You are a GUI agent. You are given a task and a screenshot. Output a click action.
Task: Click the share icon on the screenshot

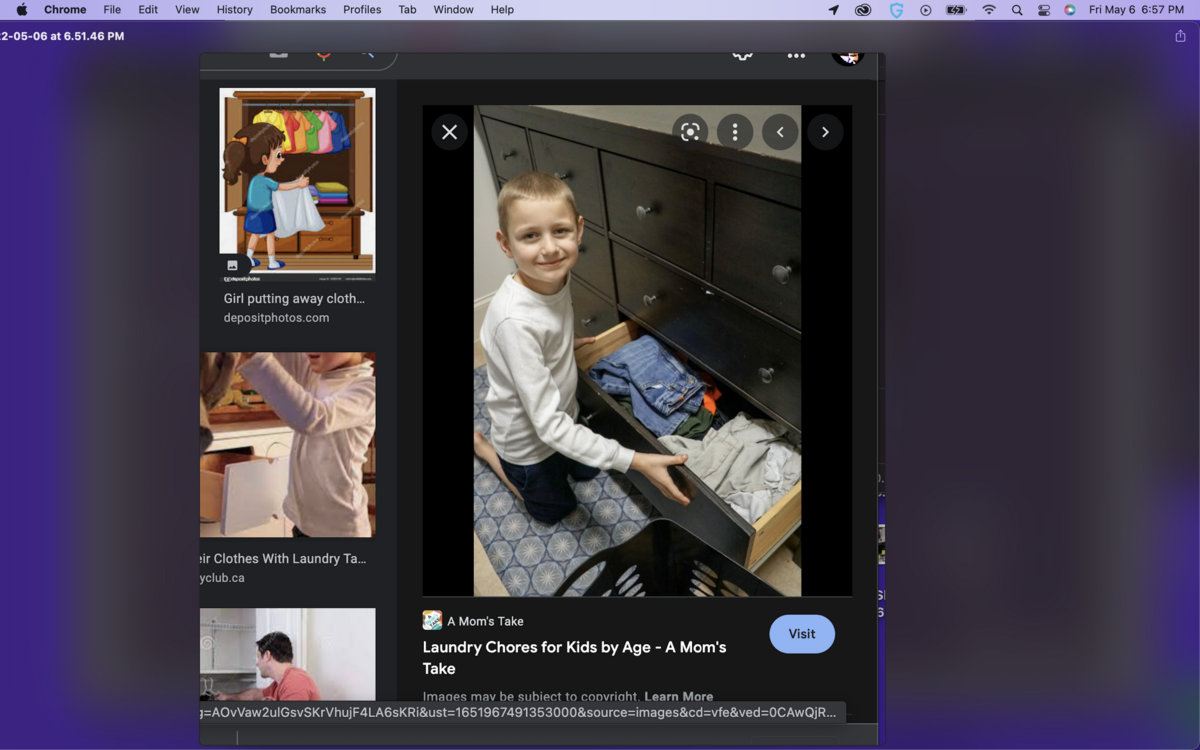1180,36
